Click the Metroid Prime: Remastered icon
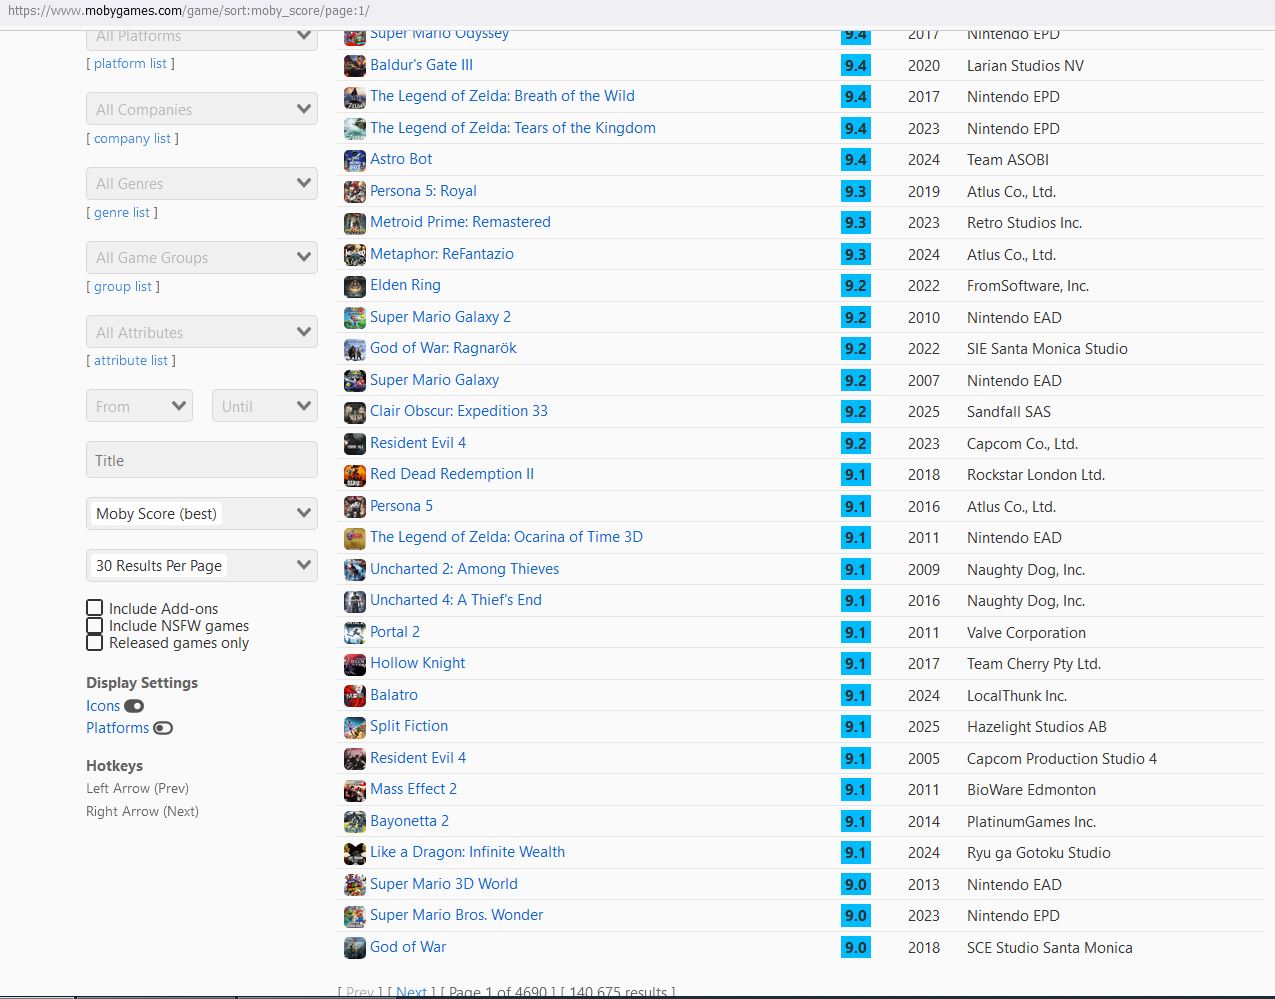The height and width of the screenshot is (999, 1275). coord(355,223)
